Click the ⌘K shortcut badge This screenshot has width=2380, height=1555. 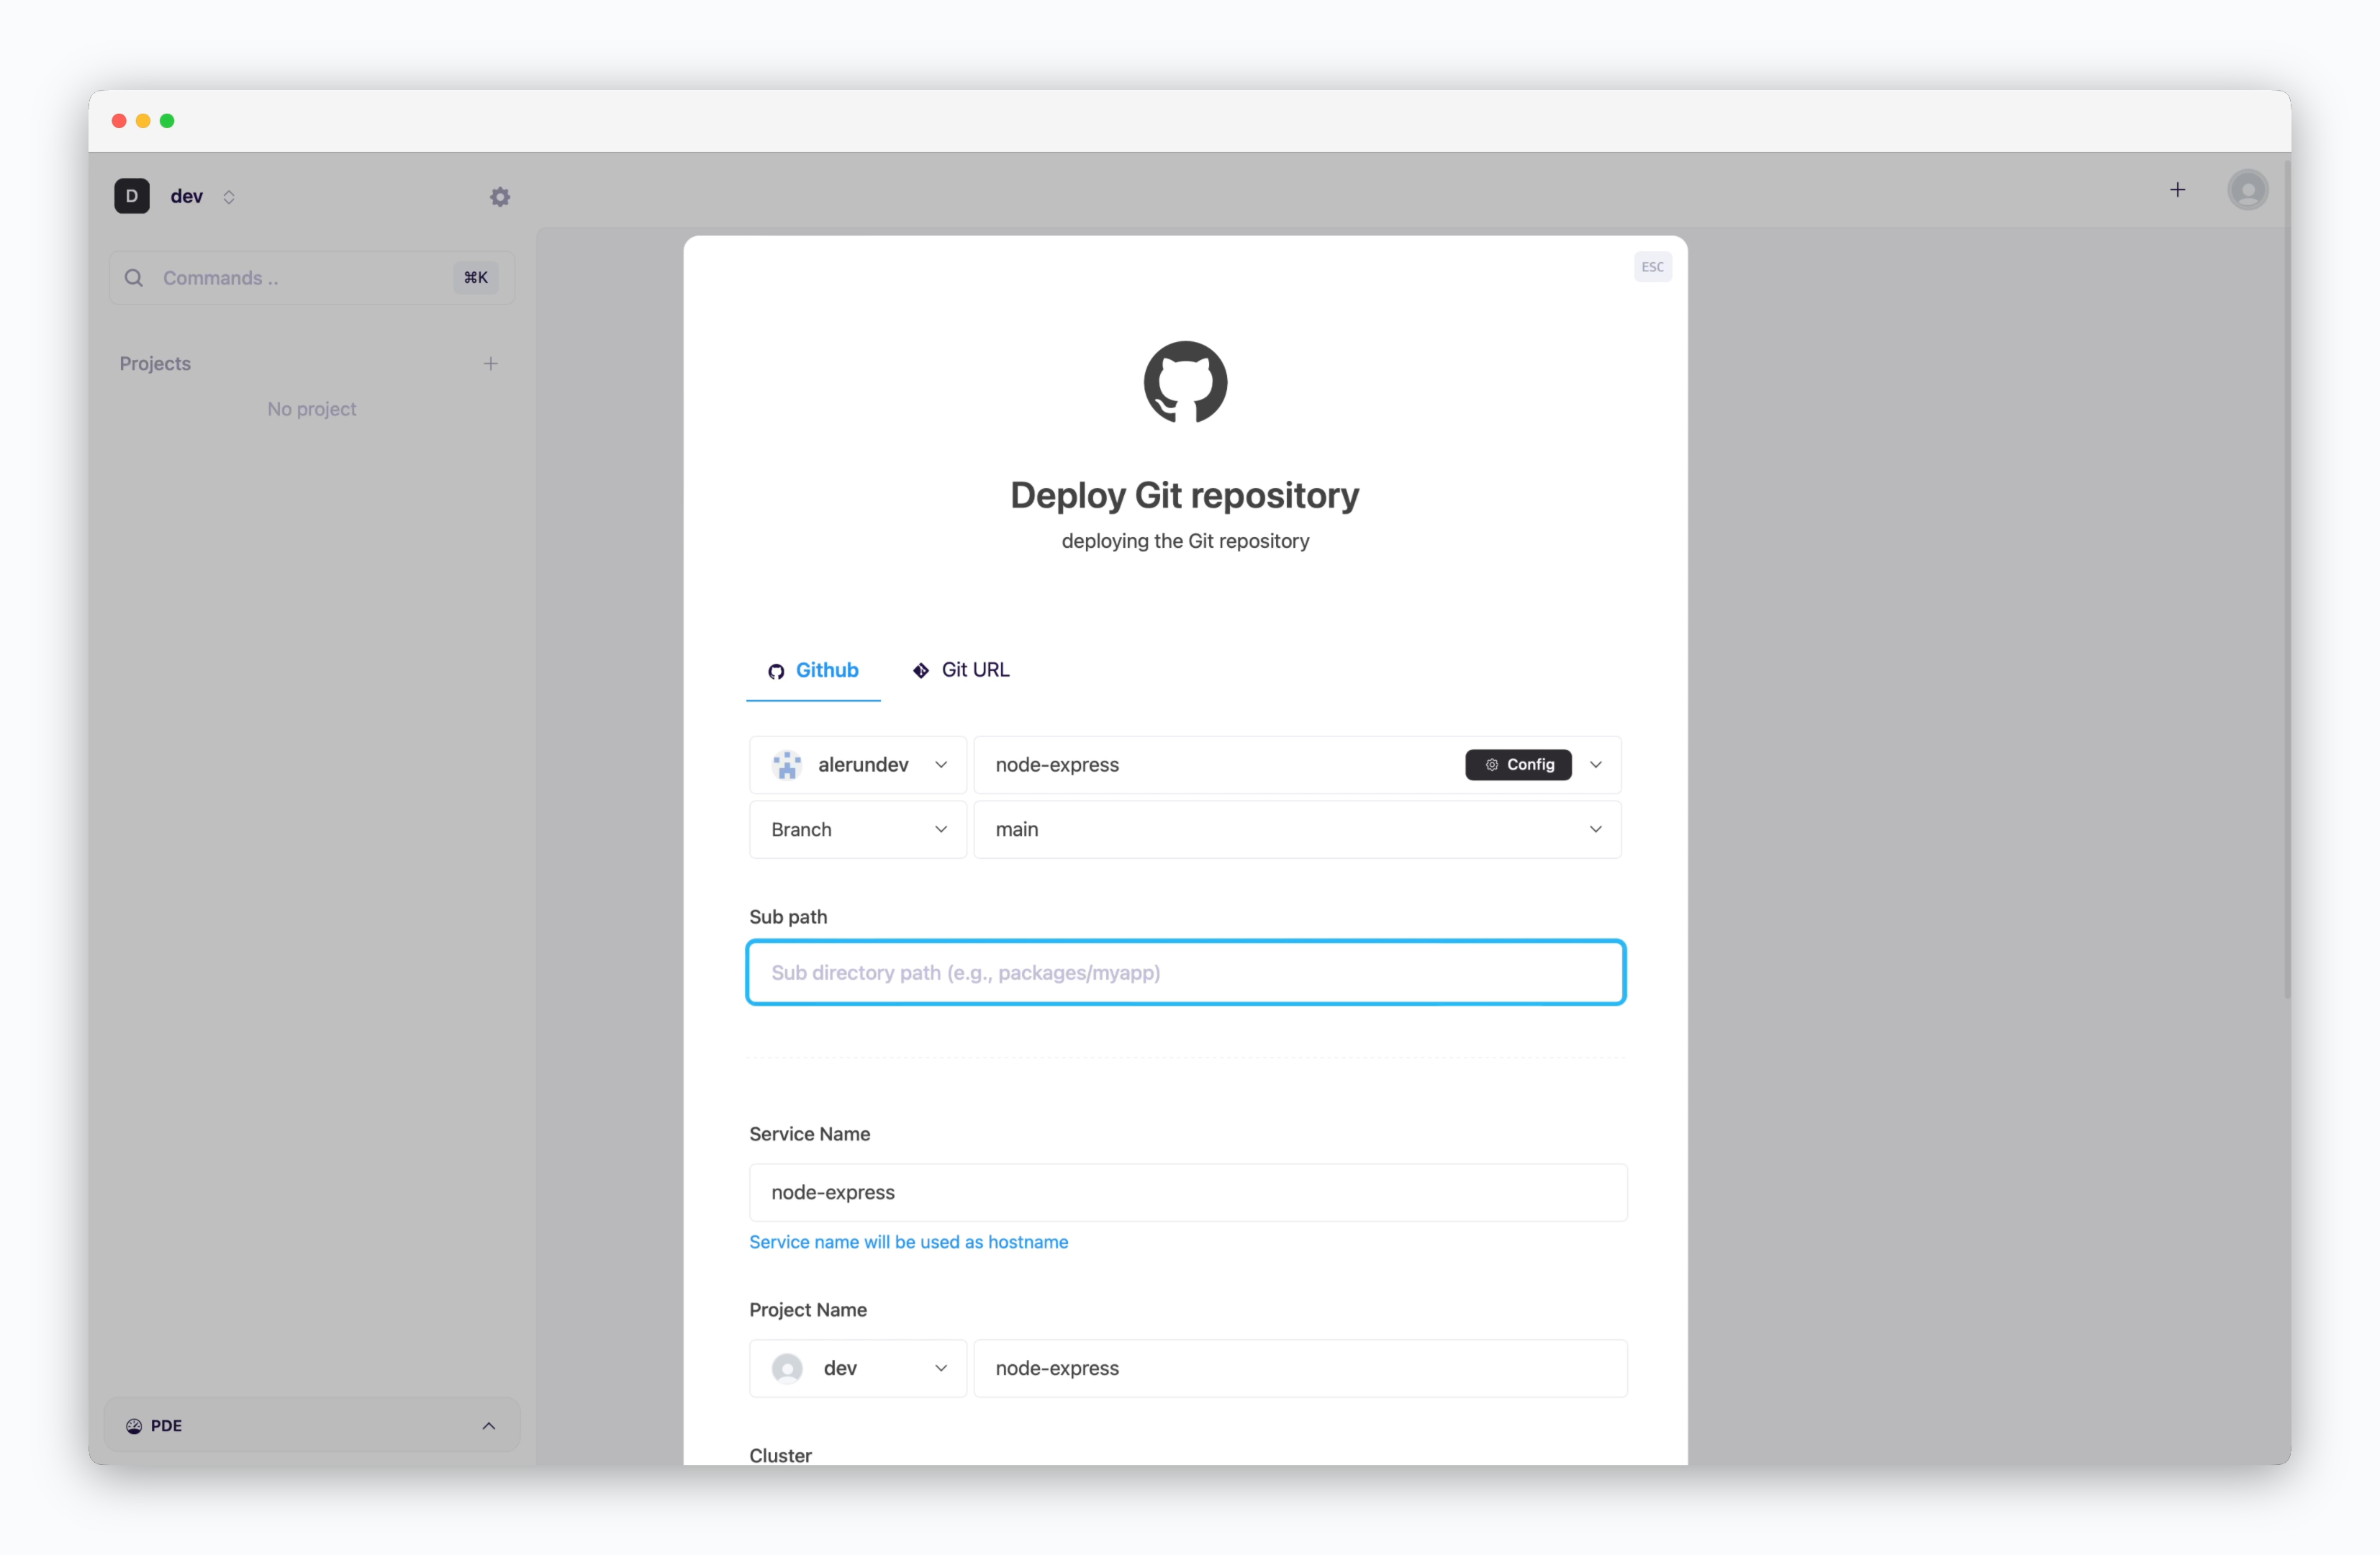pyautogui.click(x=476, y=277)
